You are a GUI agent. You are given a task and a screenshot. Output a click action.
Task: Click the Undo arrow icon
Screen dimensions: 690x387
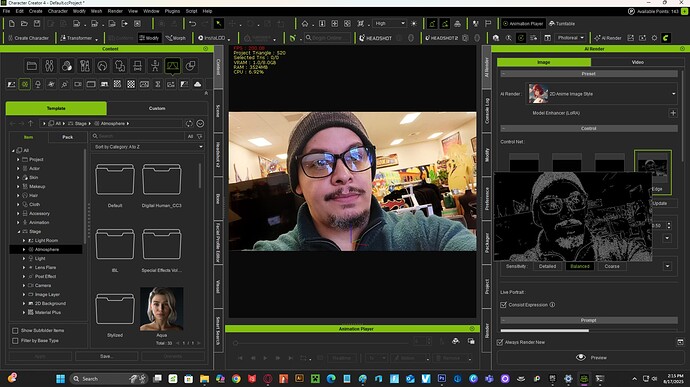pyautogui.click(x=192, y=23)
